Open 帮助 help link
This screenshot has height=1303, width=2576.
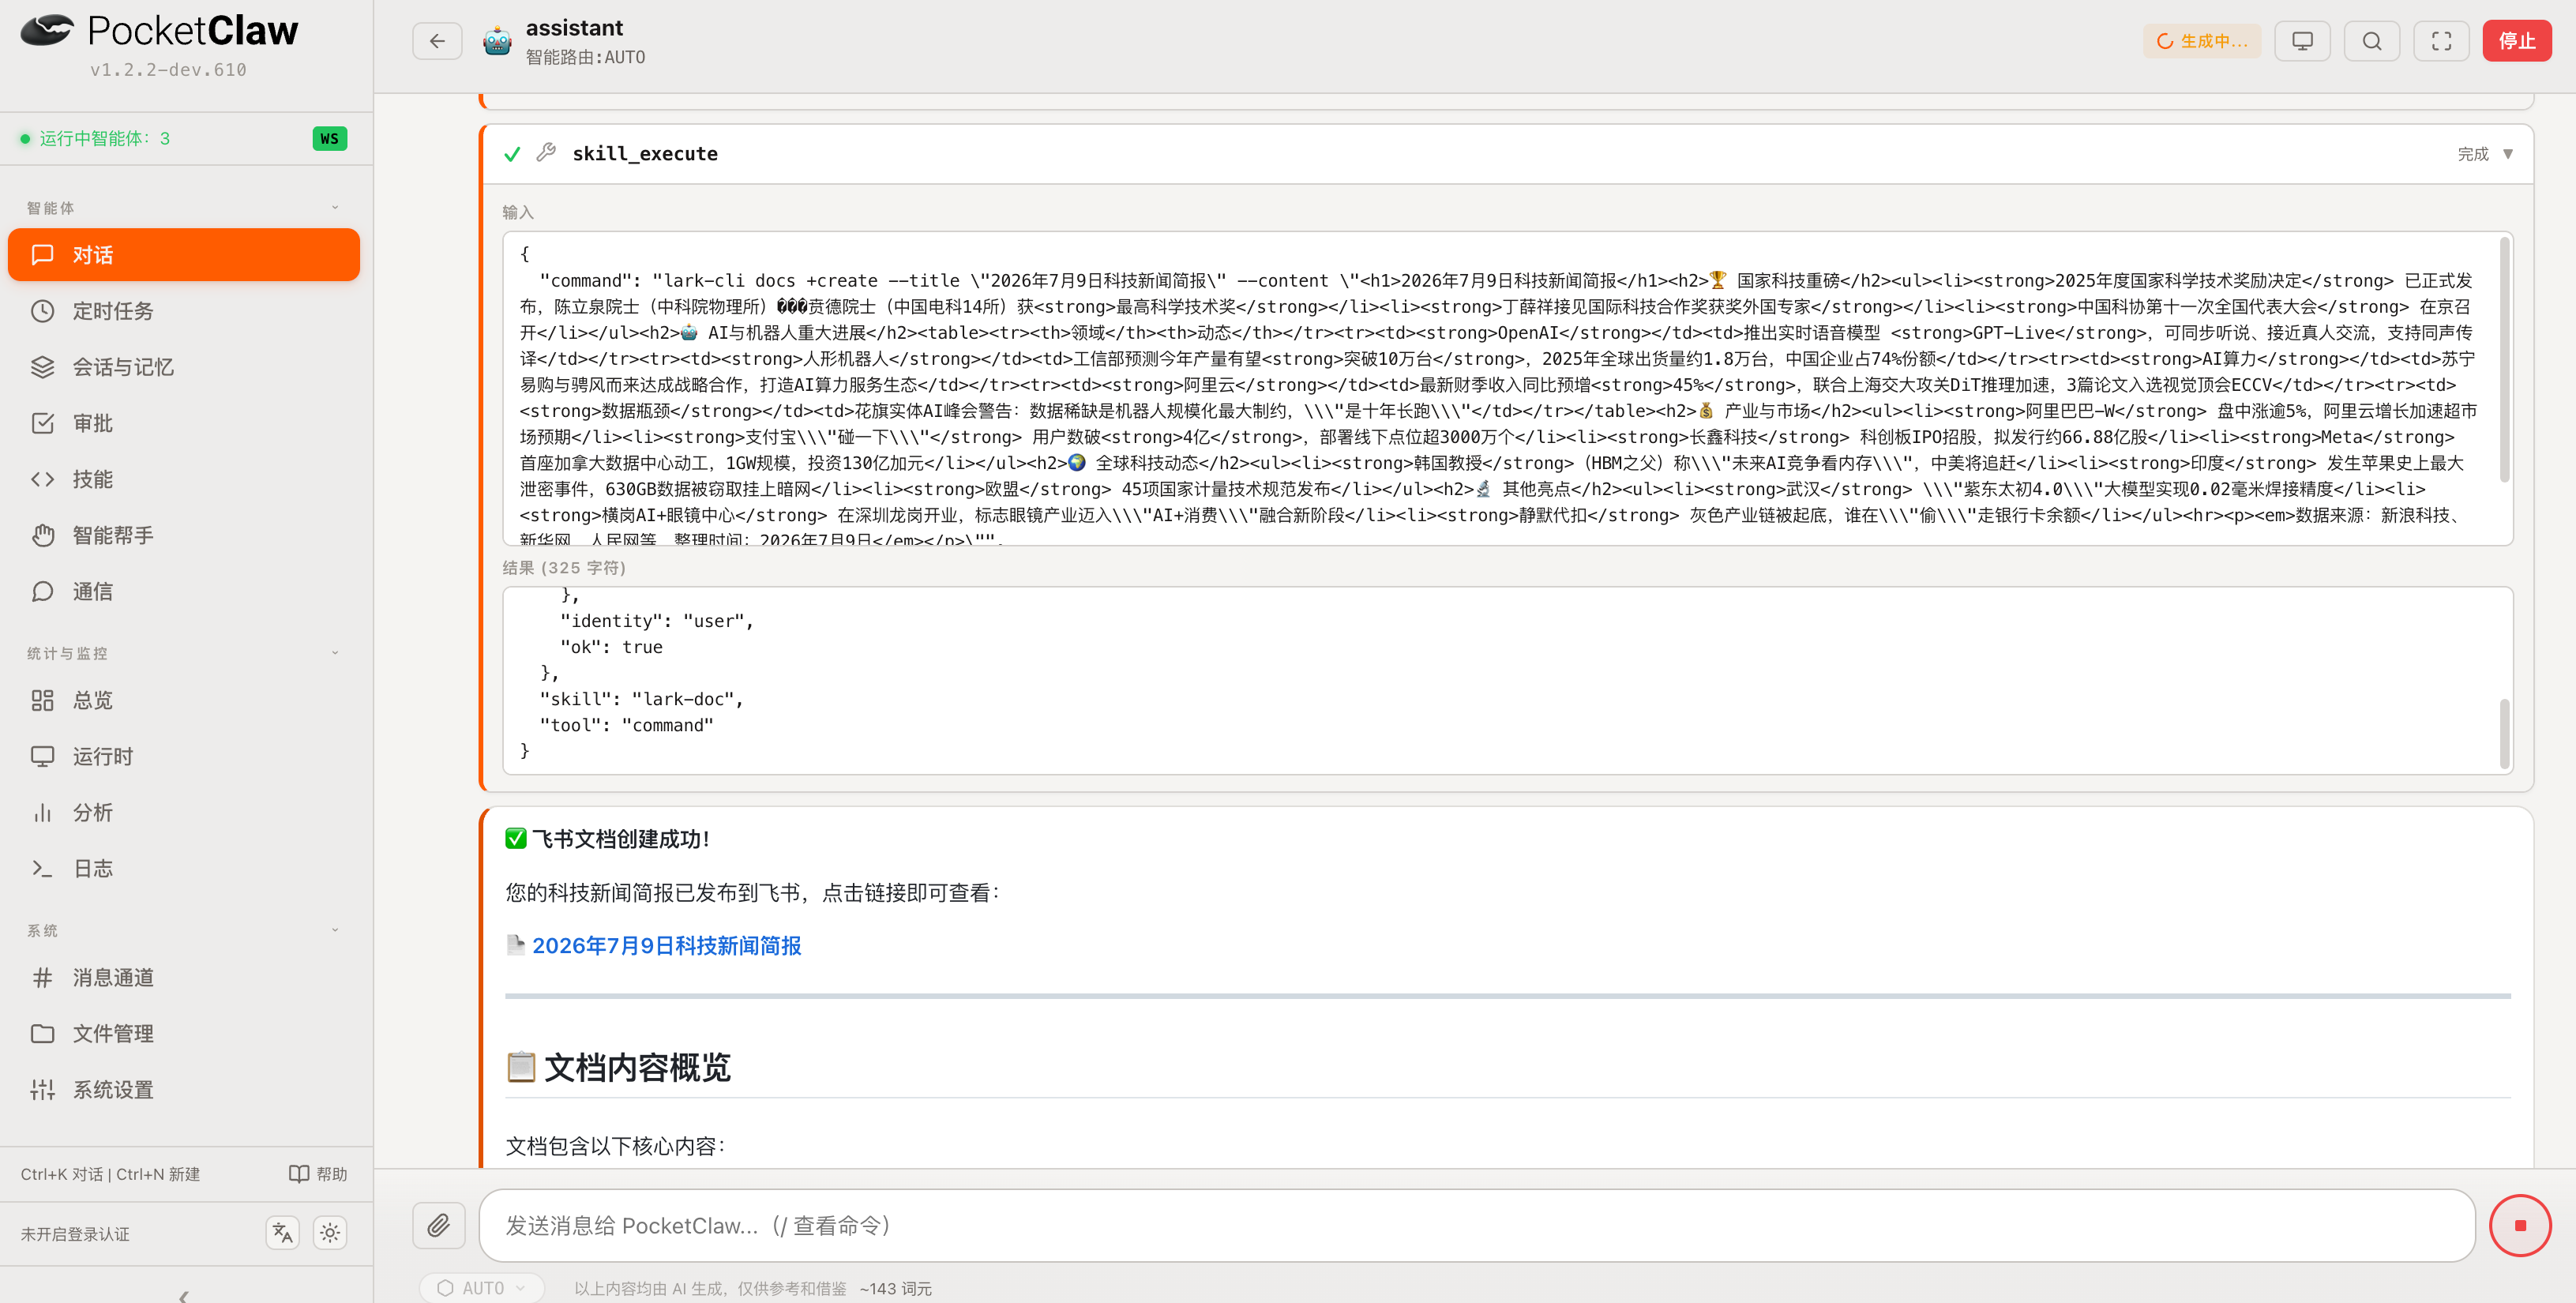click(x=318, y=1174)
